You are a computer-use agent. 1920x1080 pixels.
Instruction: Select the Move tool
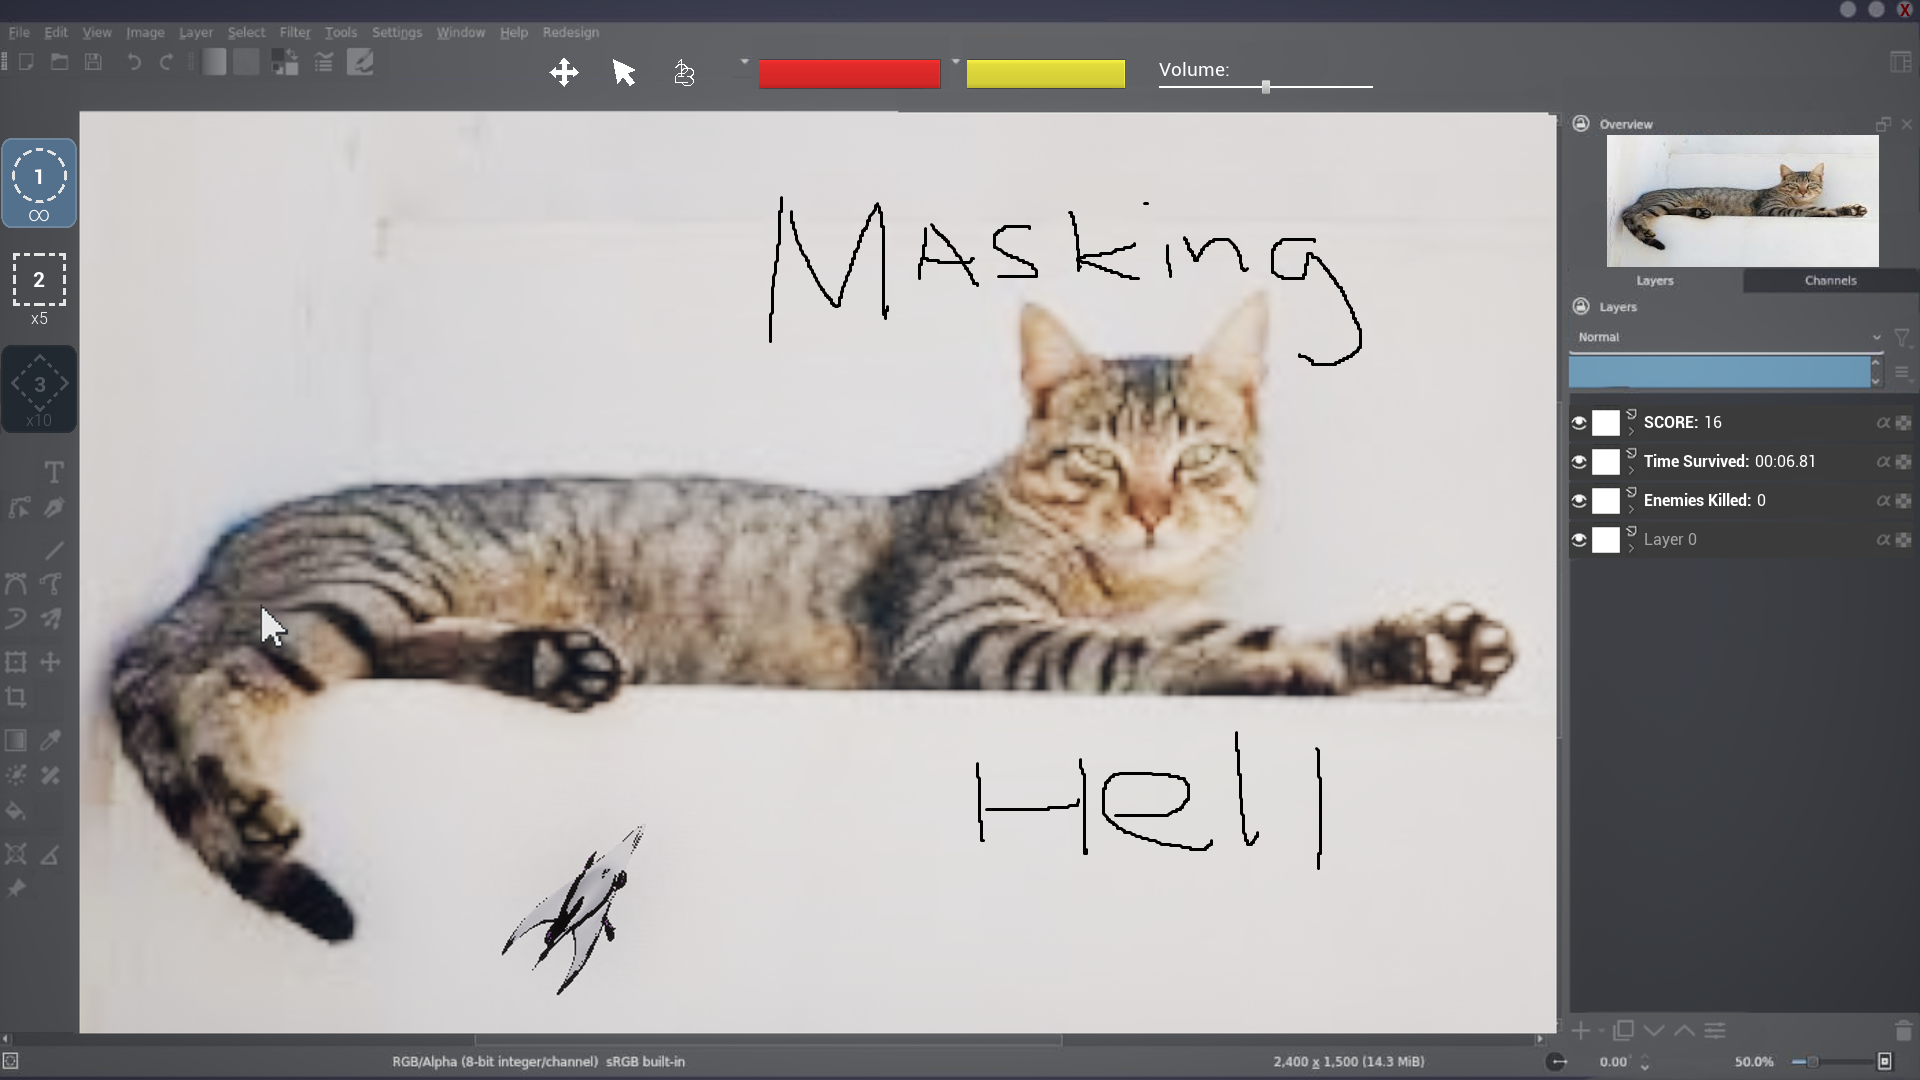tap(50, 661)
